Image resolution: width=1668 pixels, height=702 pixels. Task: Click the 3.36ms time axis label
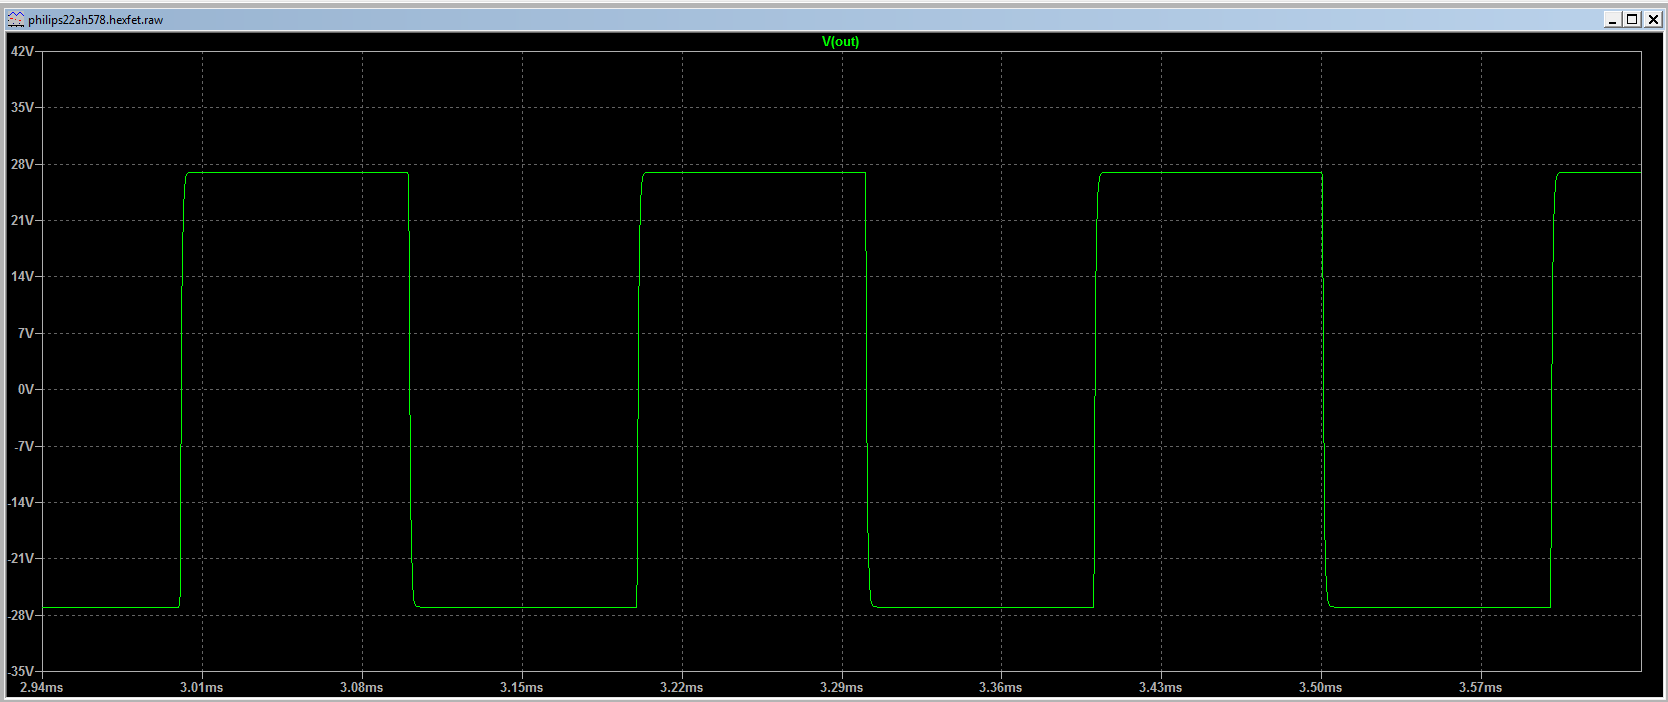tap(1001, 688)
